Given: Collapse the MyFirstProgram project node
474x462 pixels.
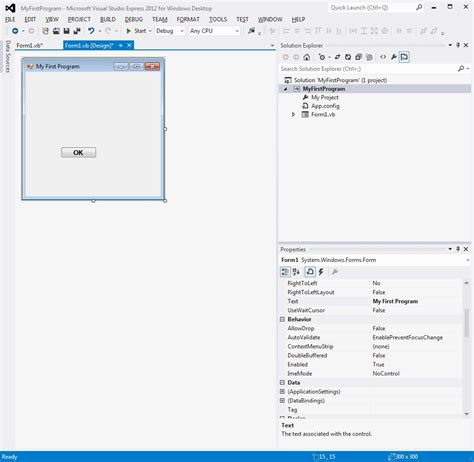Looking at the screenshot, I should click(285, 89).
